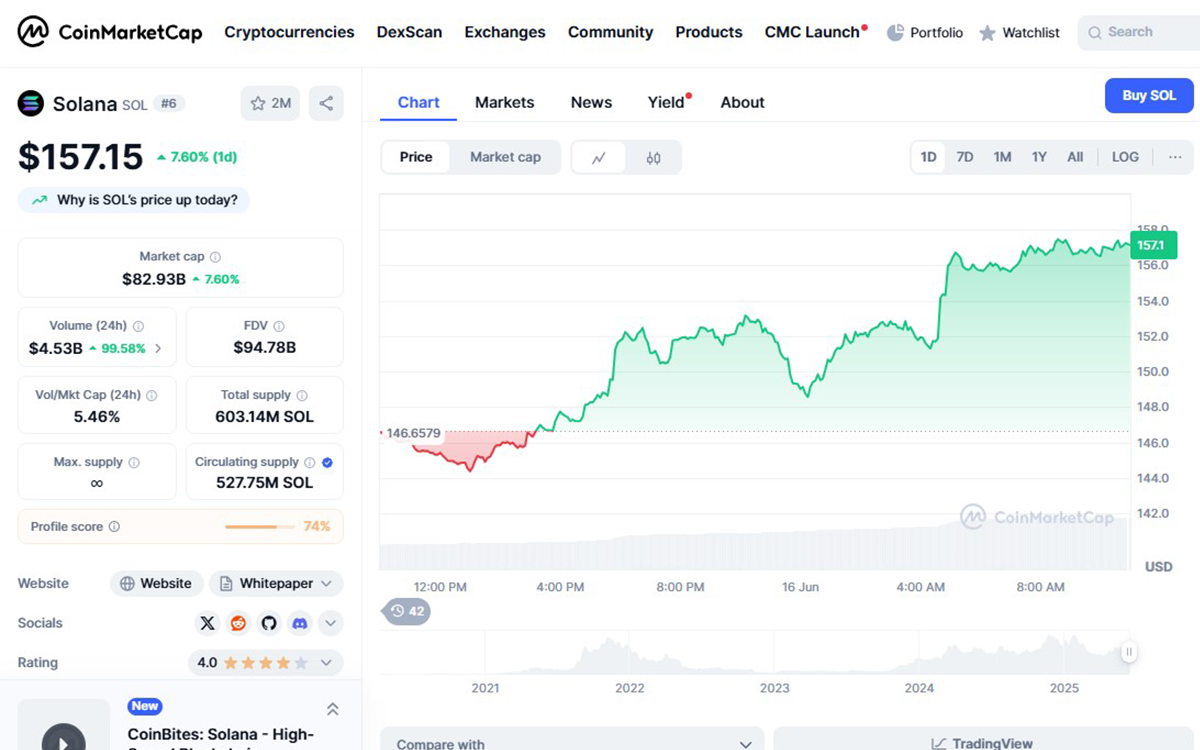Viewport: 1200px width, 750px height.
Task: Click the Total supply info icon
Action: 302,395
